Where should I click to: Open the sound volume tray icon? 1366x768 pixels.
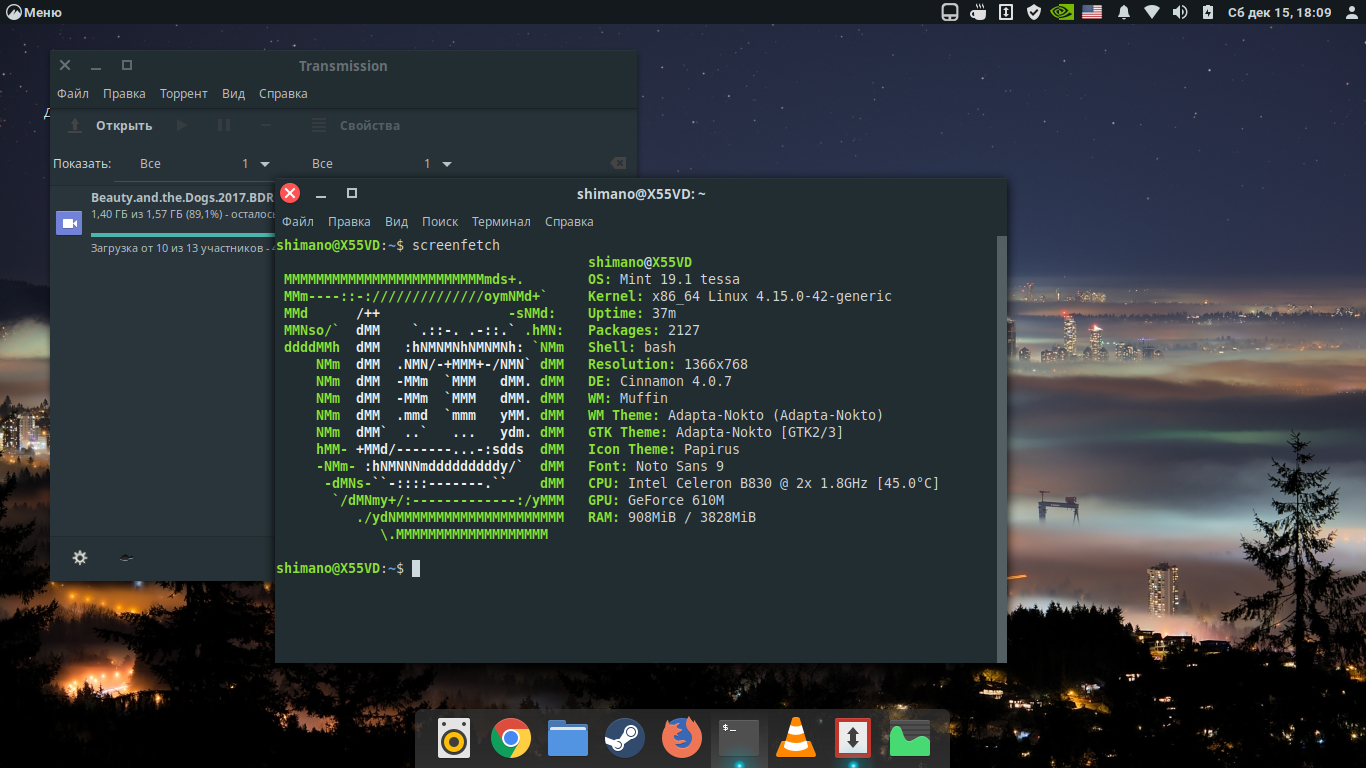pyautogui.click(x=1180, y=12)
